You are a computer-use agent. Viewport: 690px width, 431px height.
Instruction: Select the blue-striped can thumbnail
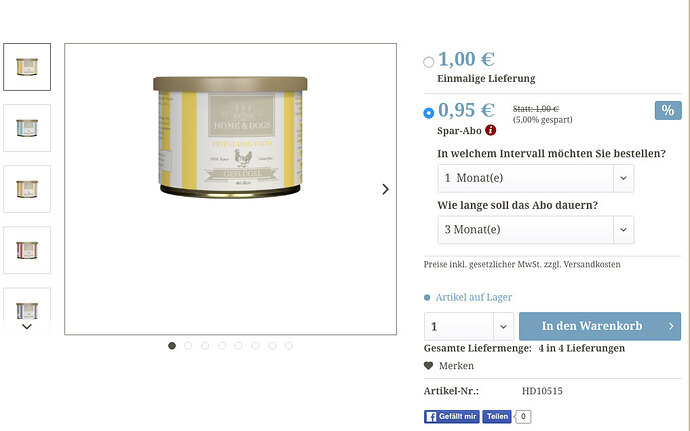27,128
